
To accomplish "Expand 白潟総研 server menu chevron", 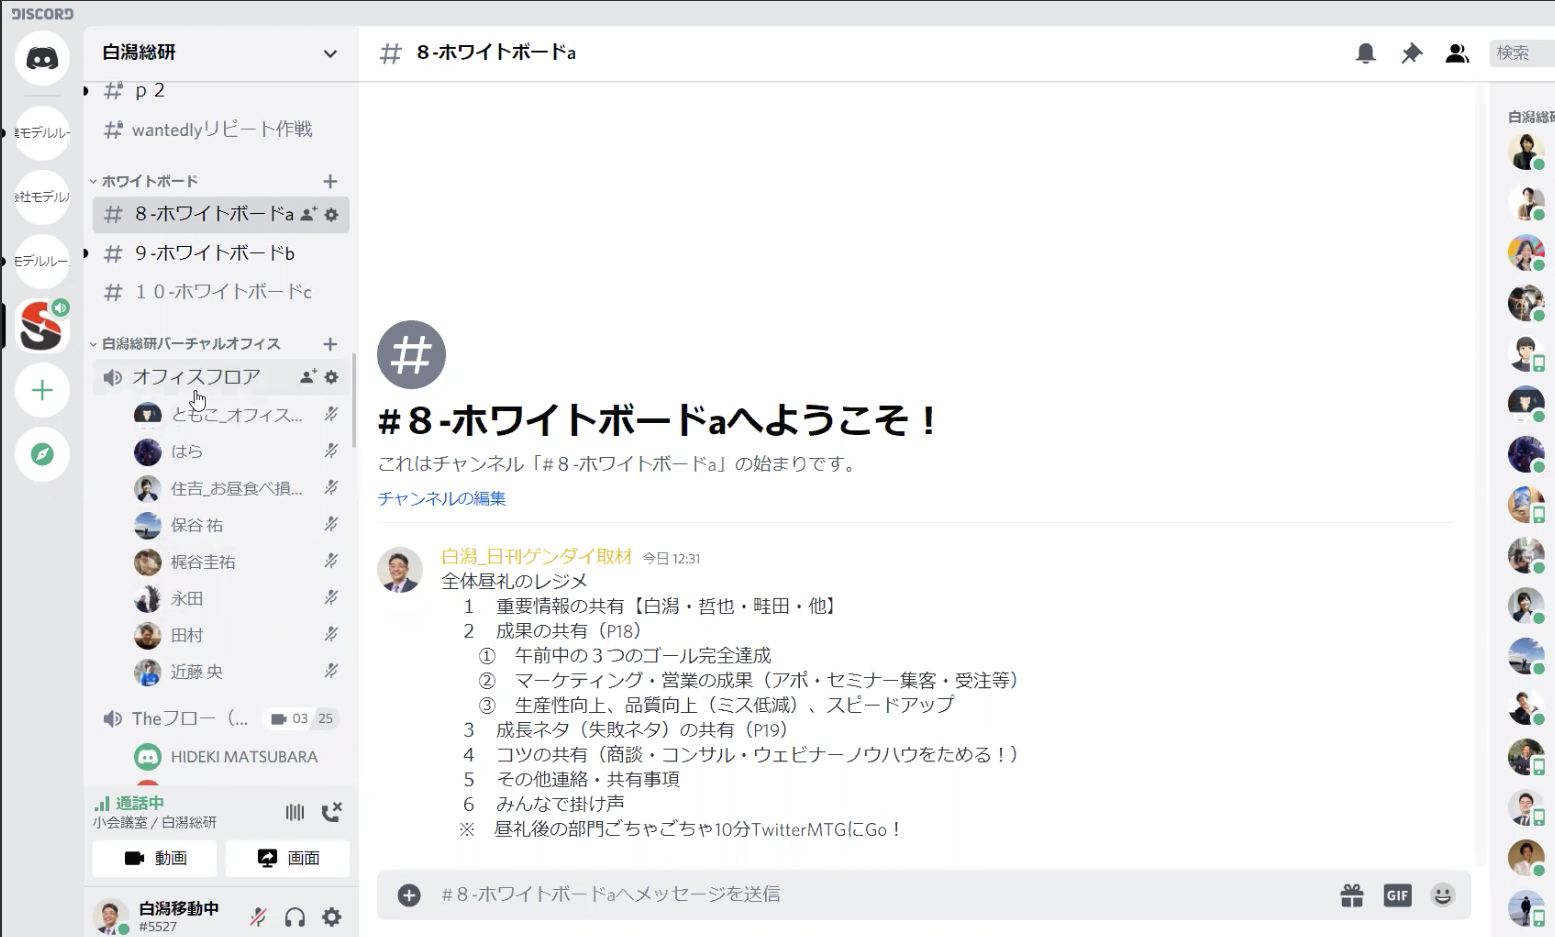I will pyautogui.click(x=330, y=54).
